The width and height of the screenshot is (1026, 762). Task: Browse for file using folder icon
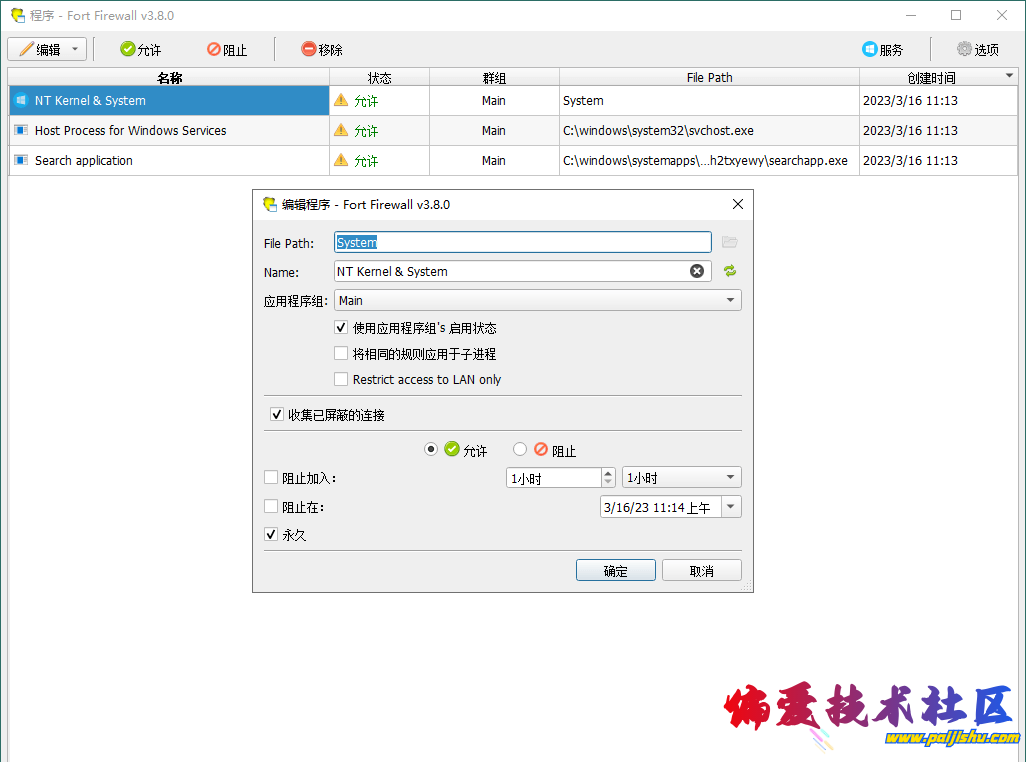pos(729,242)
